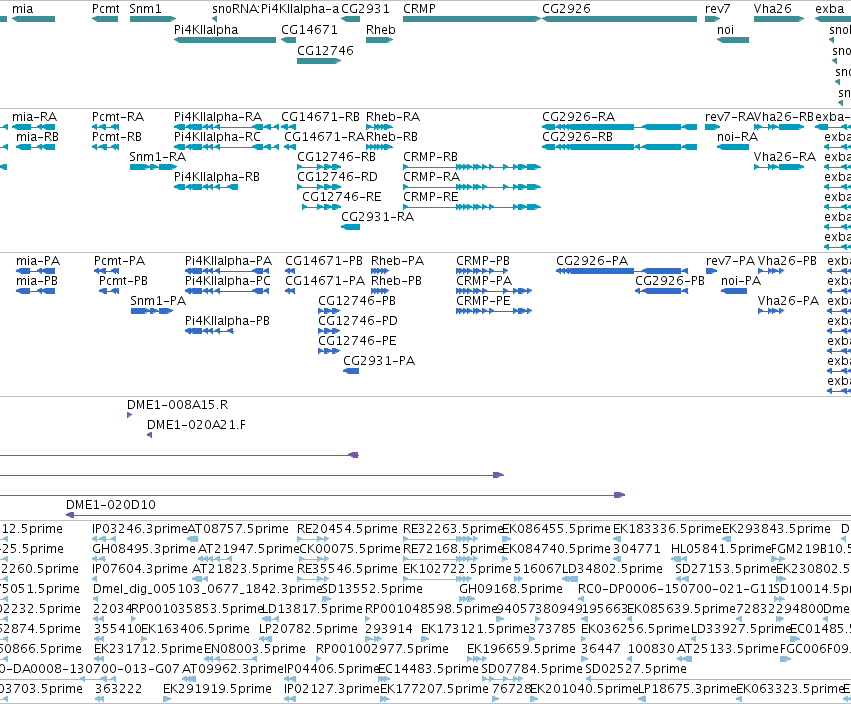Click the Pcmt-RB transcript label
This screenshot has width=851, height=704.
coord(117,137)
